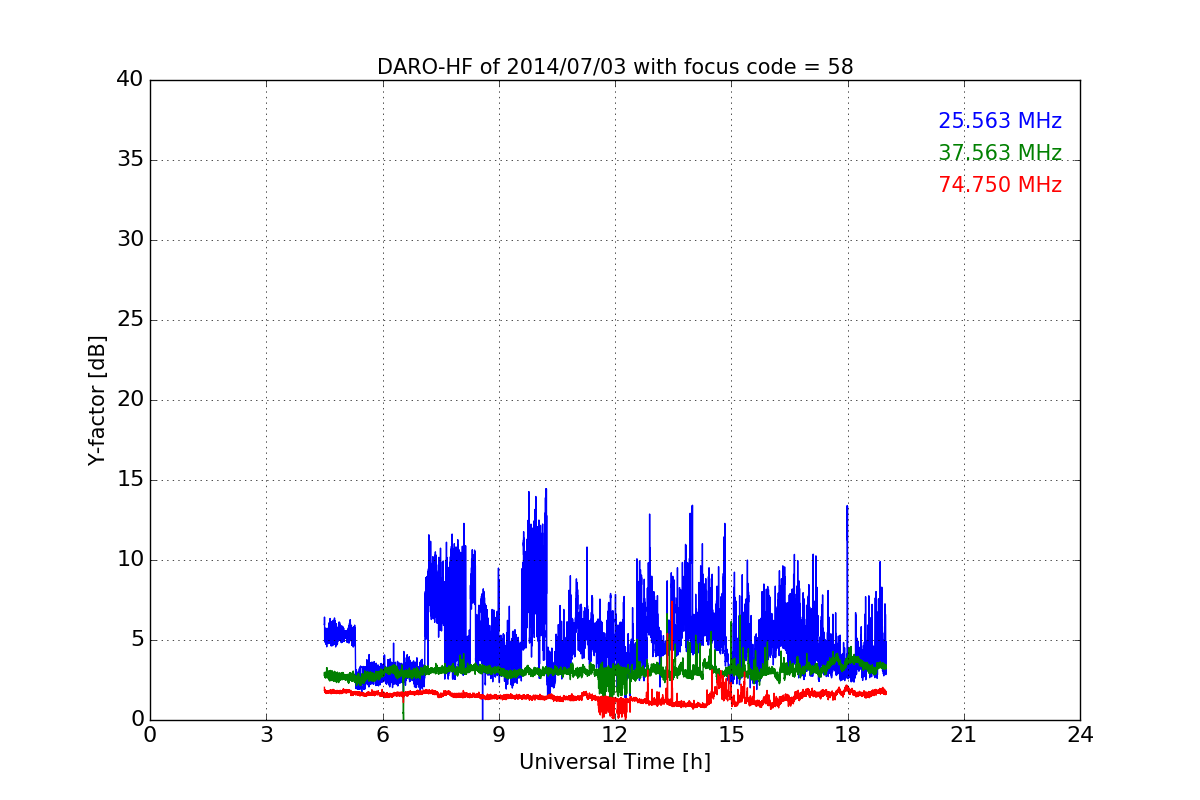Click the y-axis tick label '25'
The height and width of the screenshot is (800, 1200).
130,320
